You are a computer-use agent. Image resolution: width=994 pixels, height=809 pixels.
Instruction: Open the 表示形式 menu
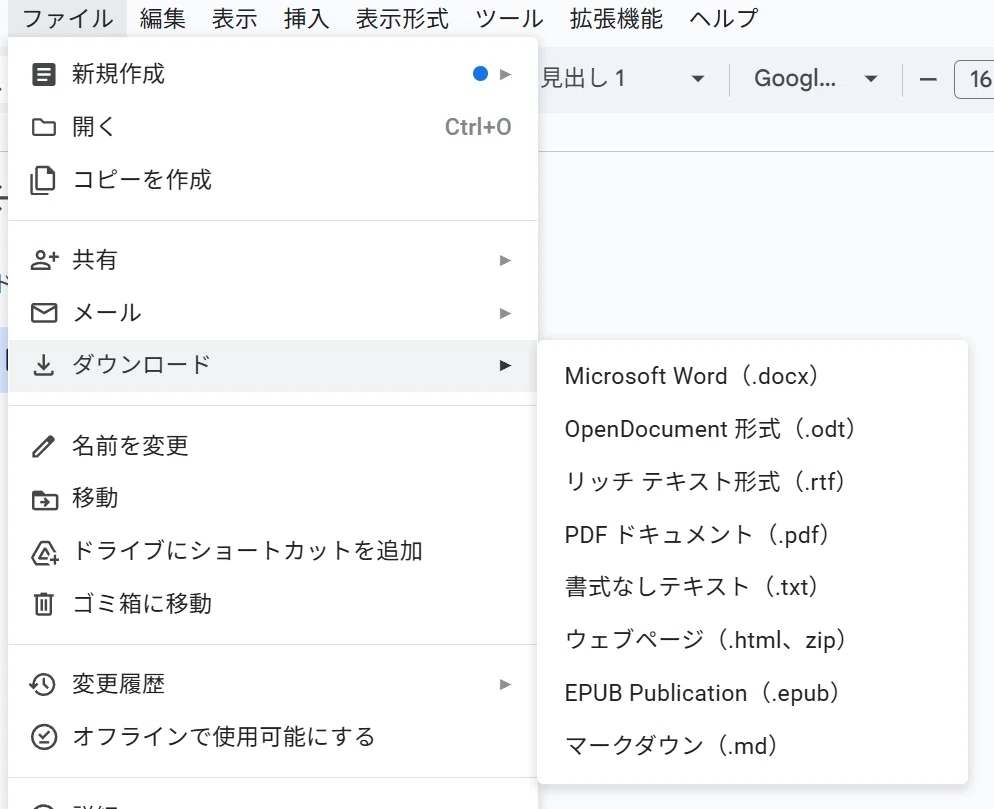point(402,18)
